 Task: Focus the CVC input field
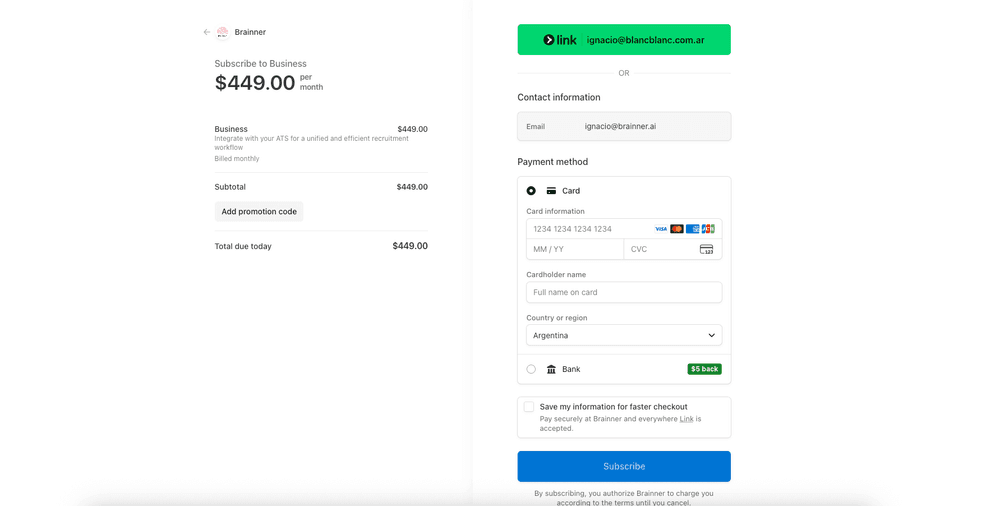pyautogui.click(x=673, y=249)
